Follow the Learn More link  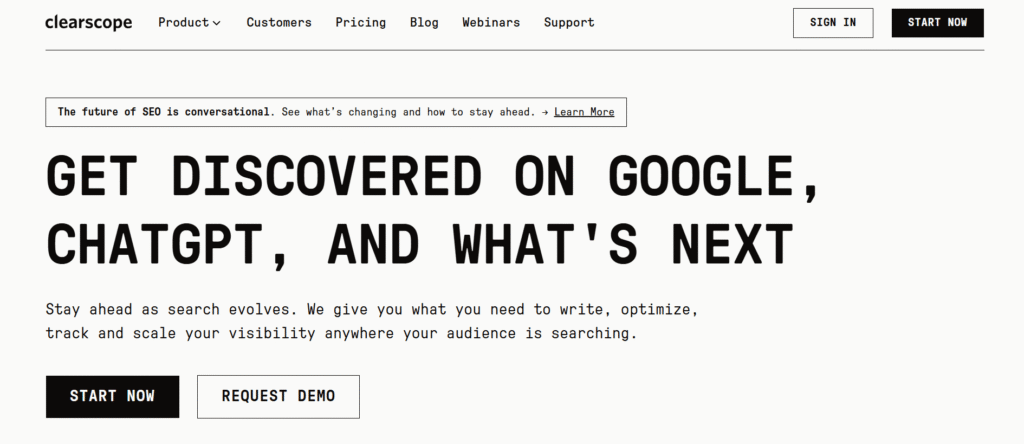584,112
